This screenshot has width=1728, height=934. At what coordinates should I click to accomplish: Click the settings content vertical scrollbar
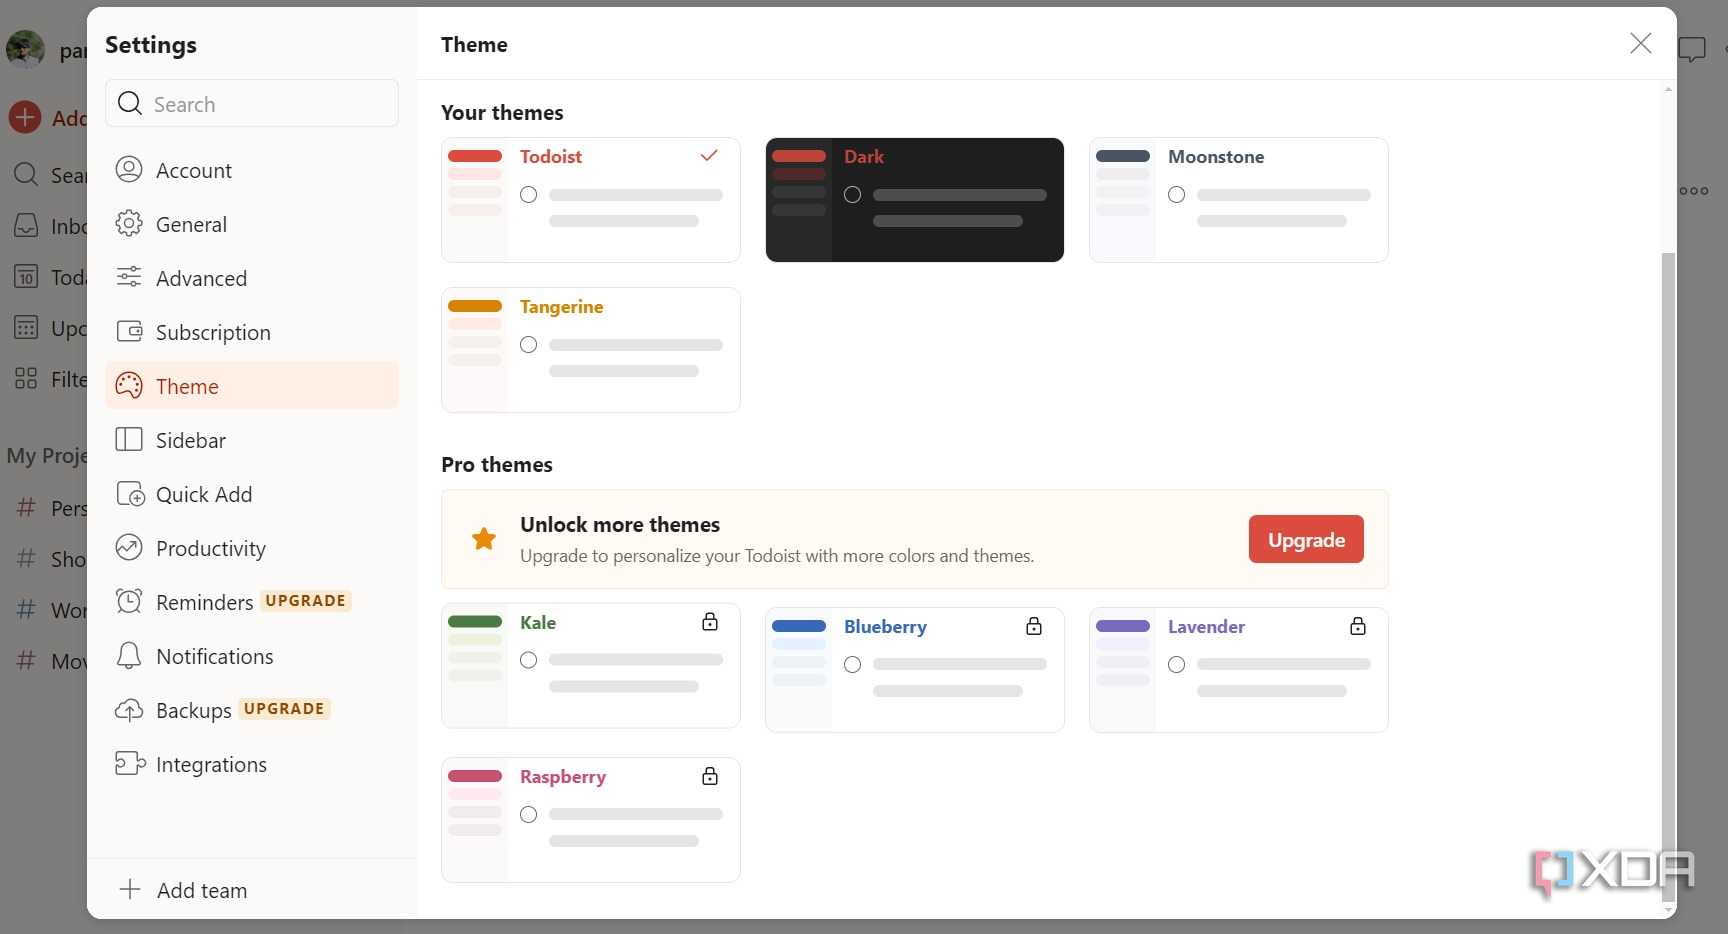click(1667, 575)
